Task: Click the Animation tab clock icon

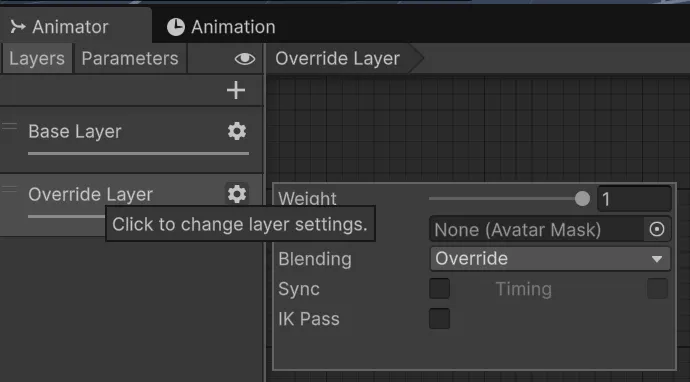Action: click(176, 27)
